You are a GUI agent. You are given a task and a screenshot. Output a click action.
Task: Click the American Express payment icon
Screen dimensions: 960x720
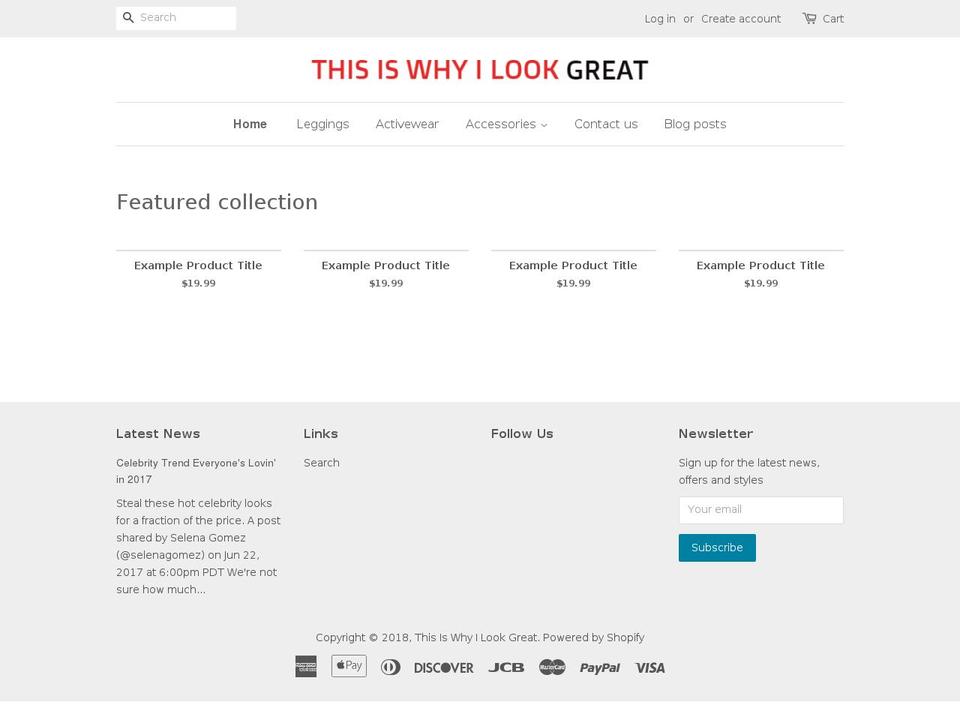[306, 667]
